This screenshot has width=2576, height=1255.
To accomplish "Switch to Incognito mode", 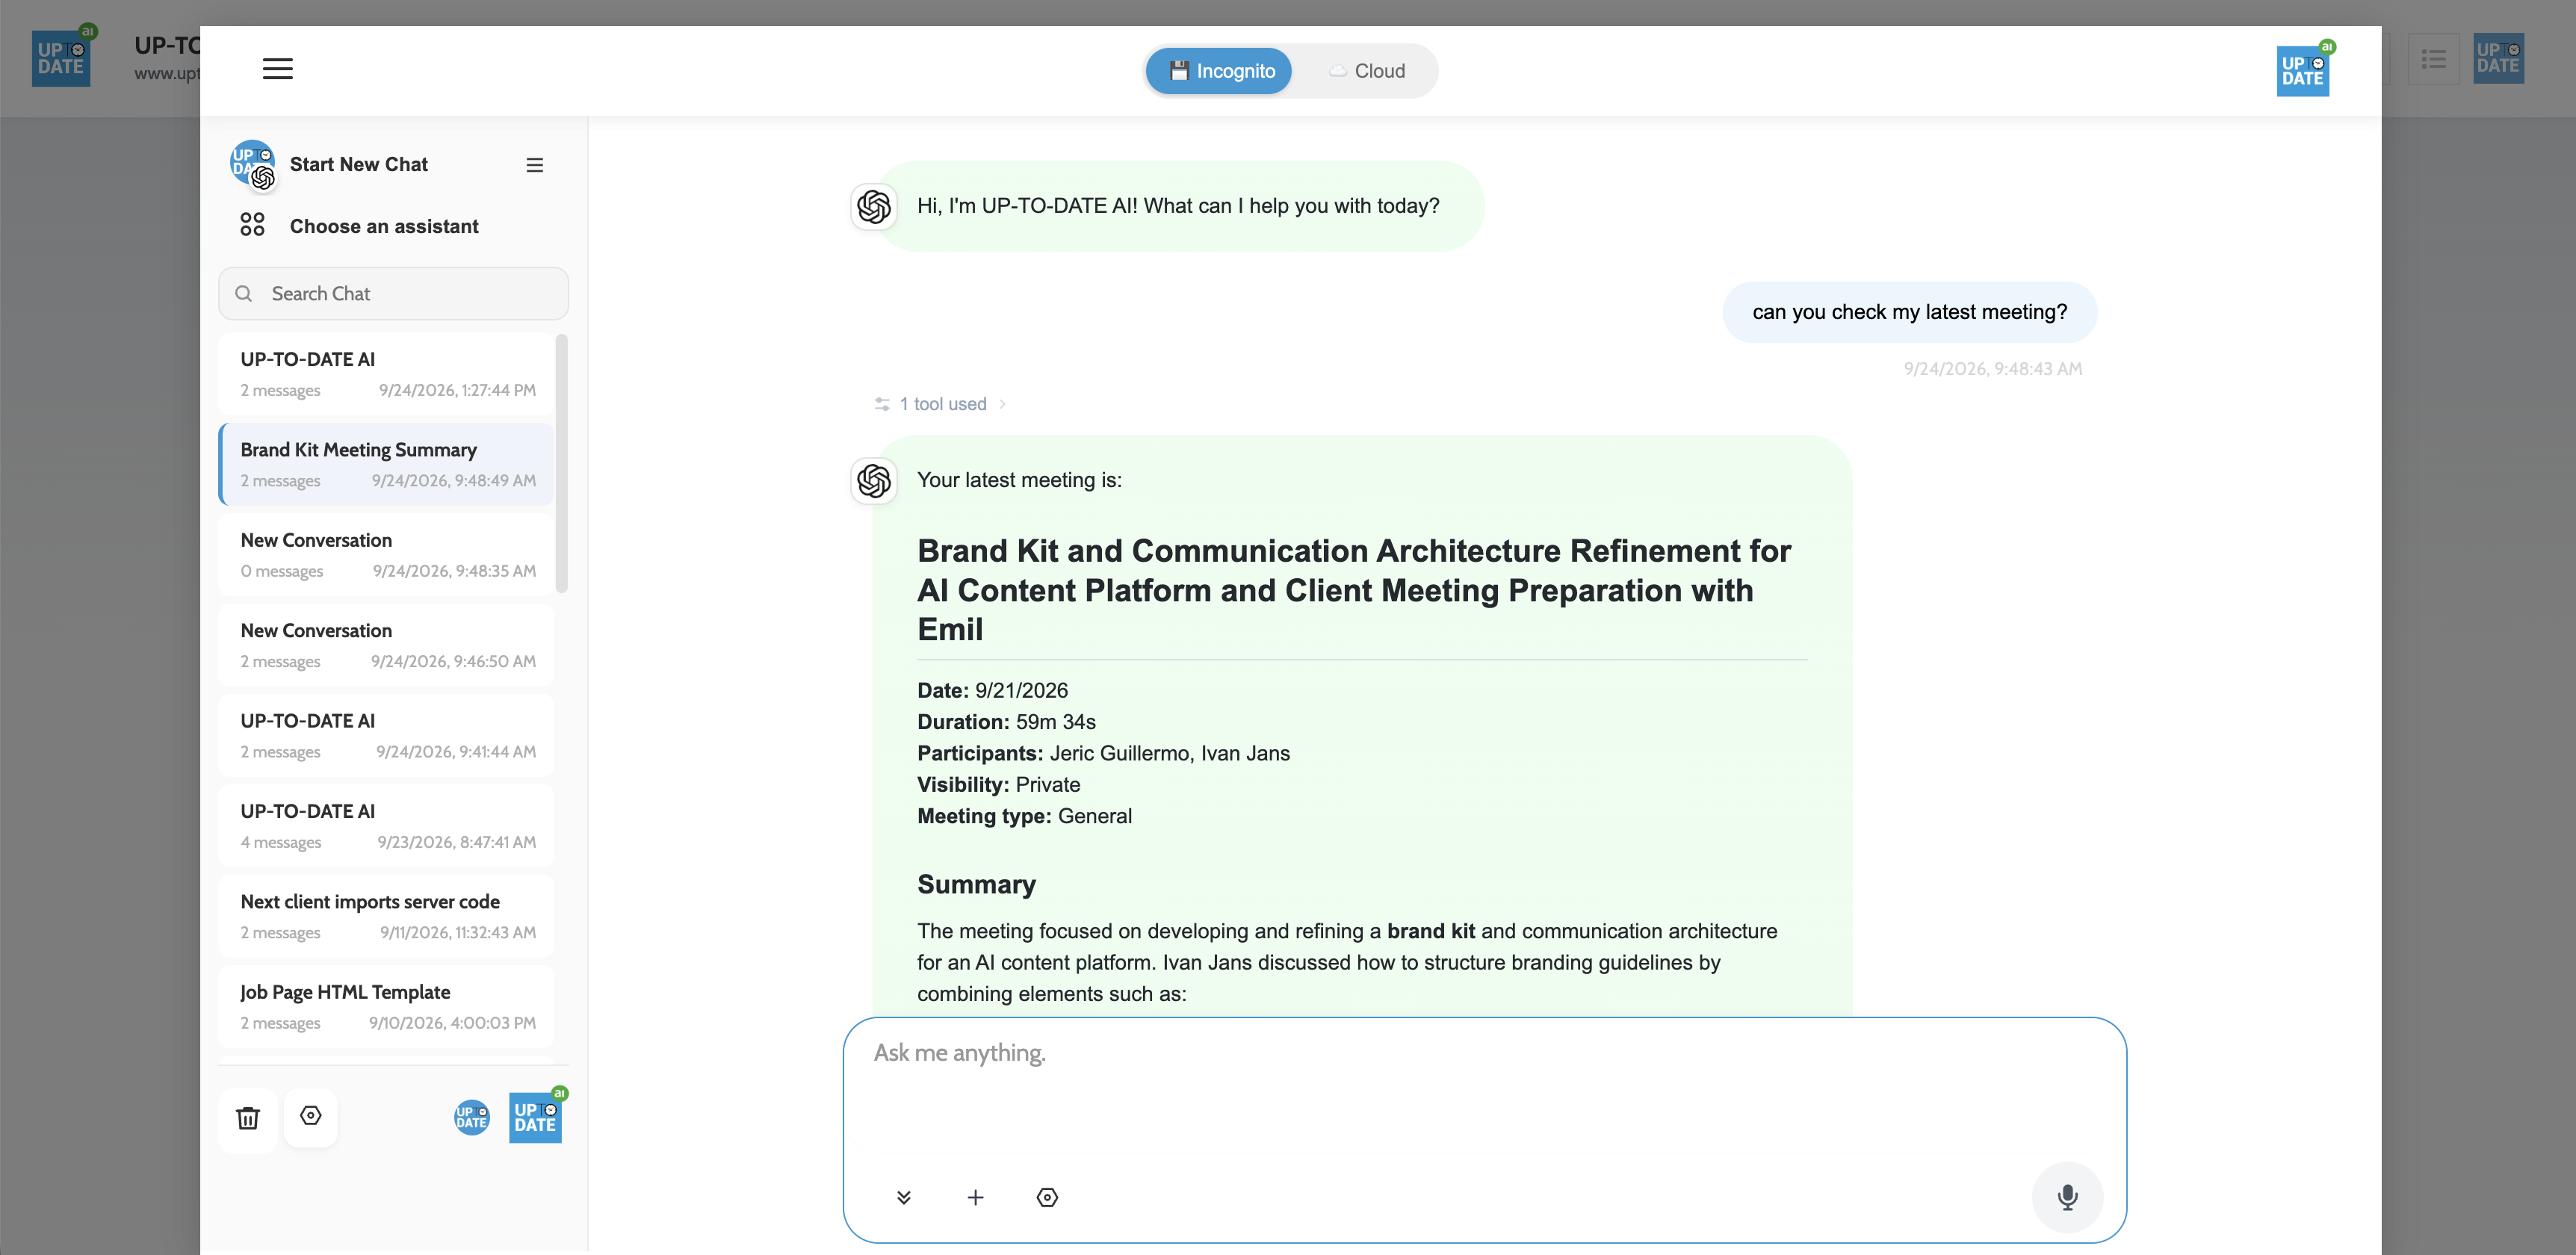I will (1219, 72).
